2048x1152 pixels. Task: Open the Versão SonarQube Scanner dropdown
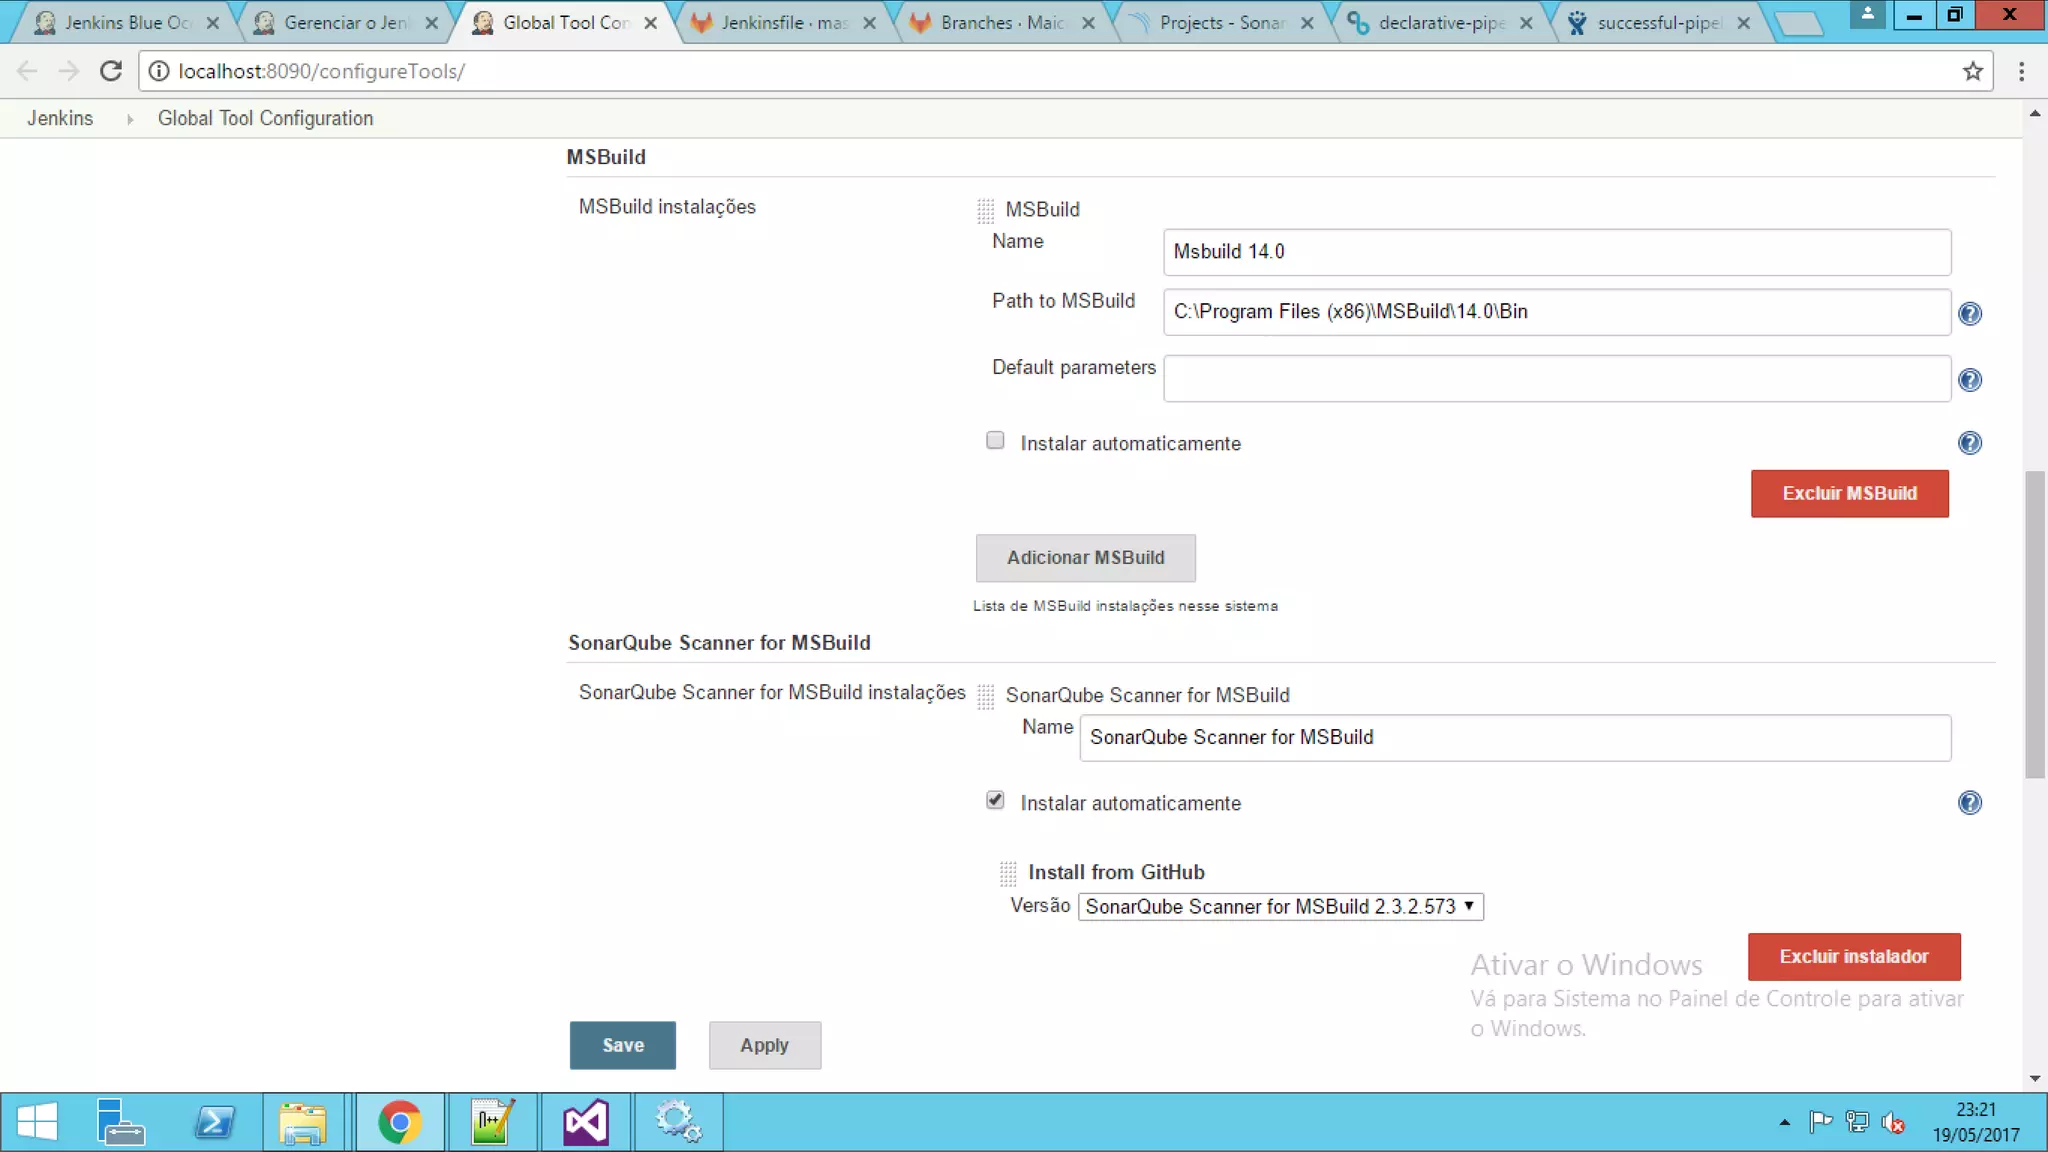(x=1280, y=906)
